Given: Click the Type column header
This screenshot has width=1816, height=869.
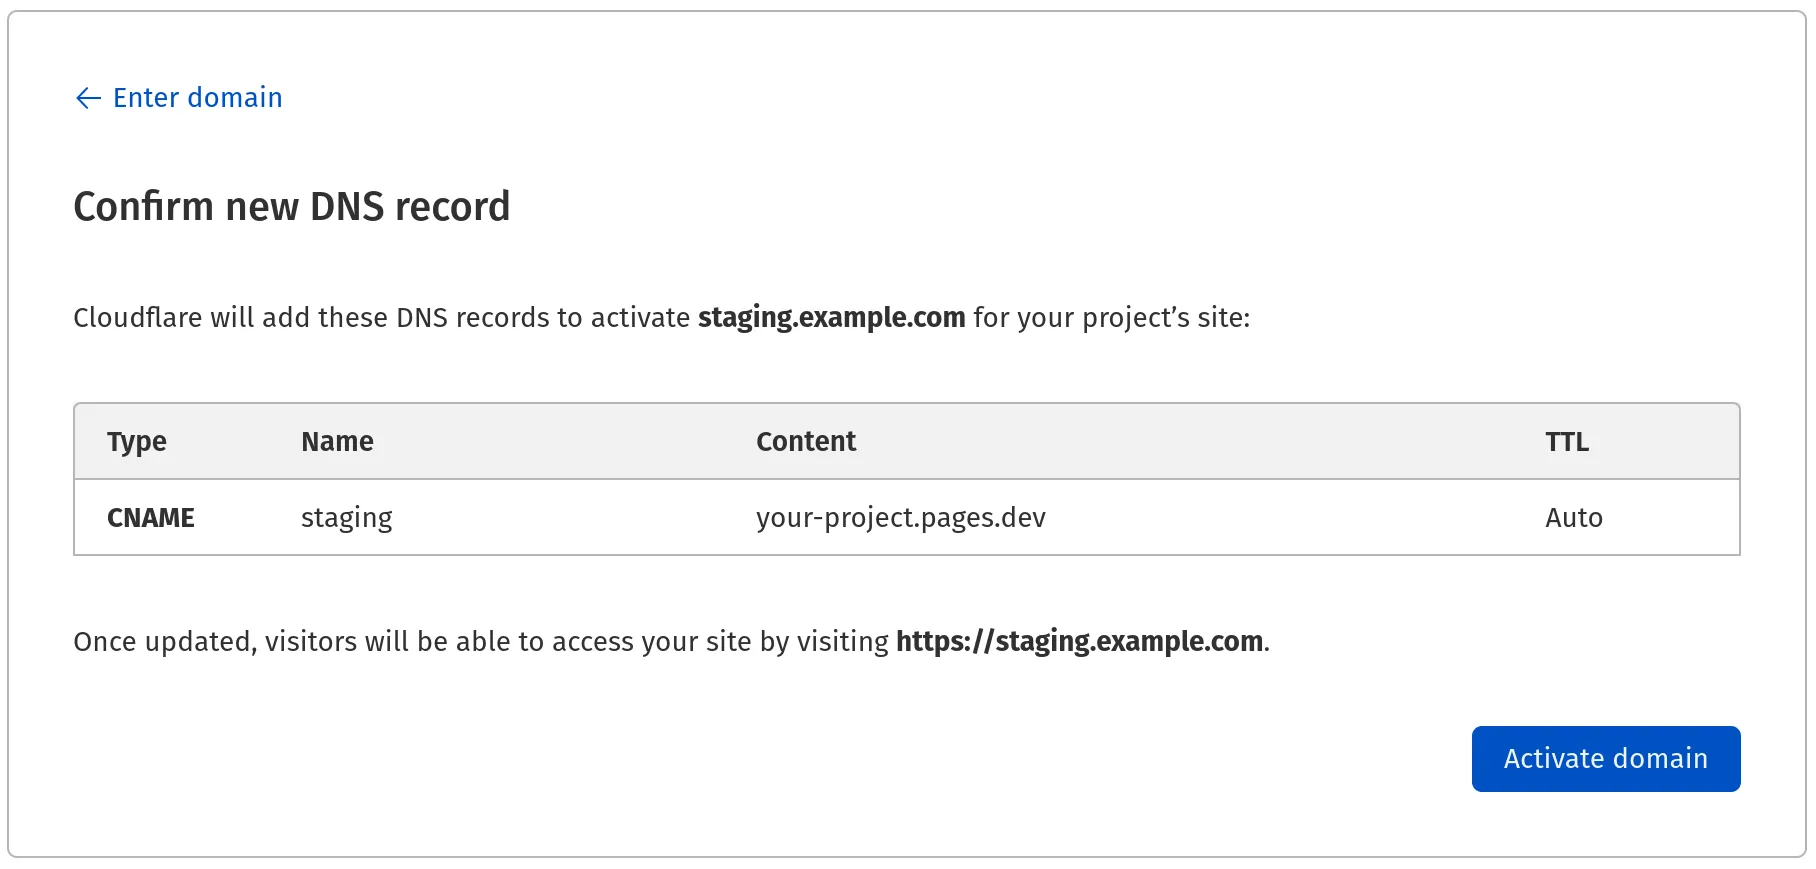Looking at the screenshot, I should point(136,441).
